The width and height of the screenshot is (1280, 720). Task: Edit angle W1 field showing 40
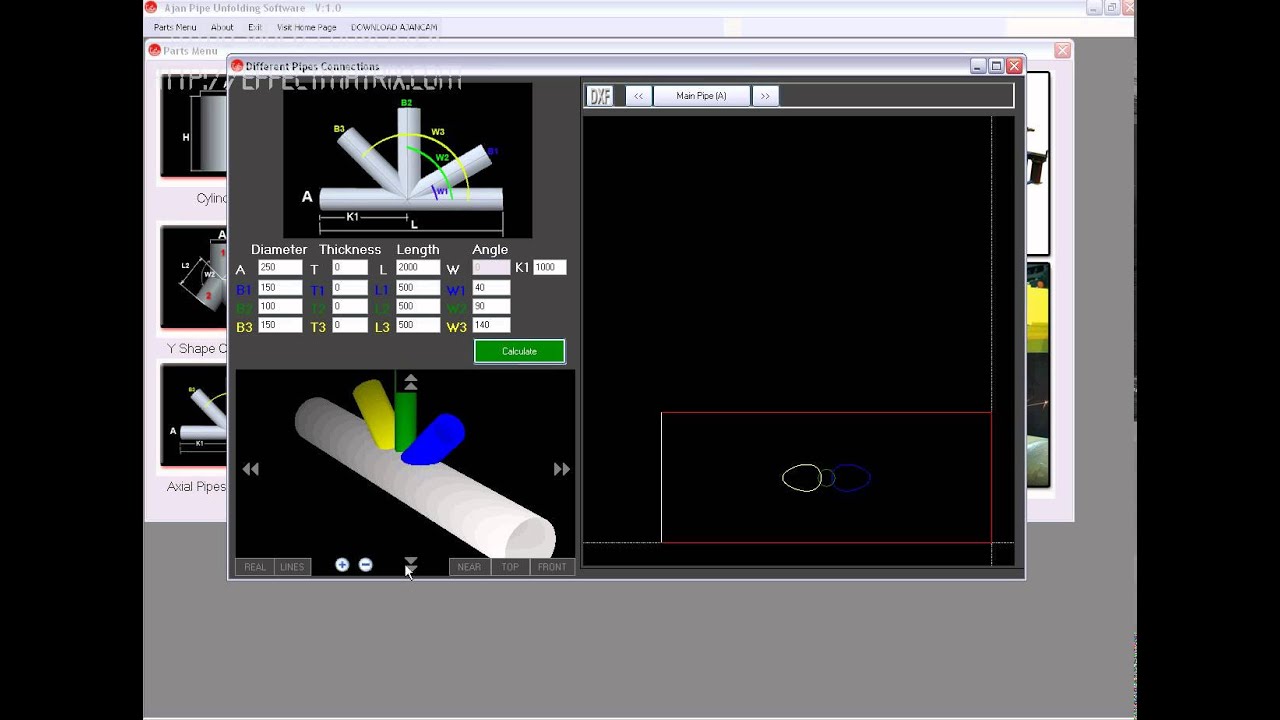pos(491,288)
